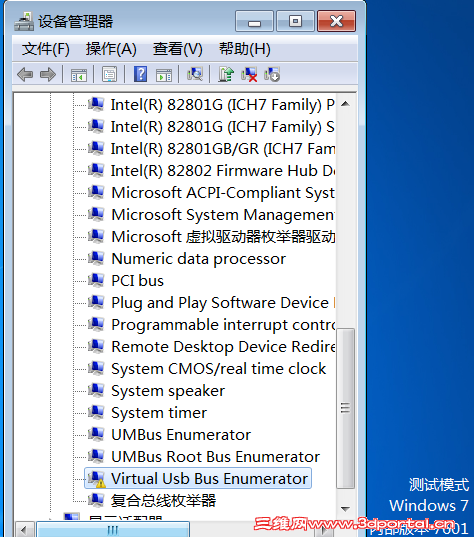Screen dimensions: 474x537
Task: Click the vertical scrollbar thumb
Action: click(345, 408)
